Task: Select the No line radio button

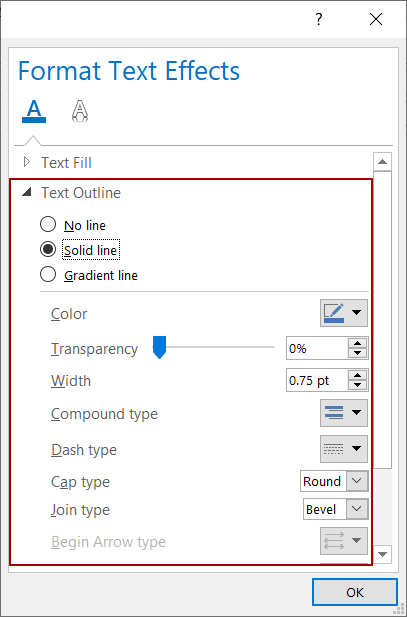Action: [x=48, y=225]
